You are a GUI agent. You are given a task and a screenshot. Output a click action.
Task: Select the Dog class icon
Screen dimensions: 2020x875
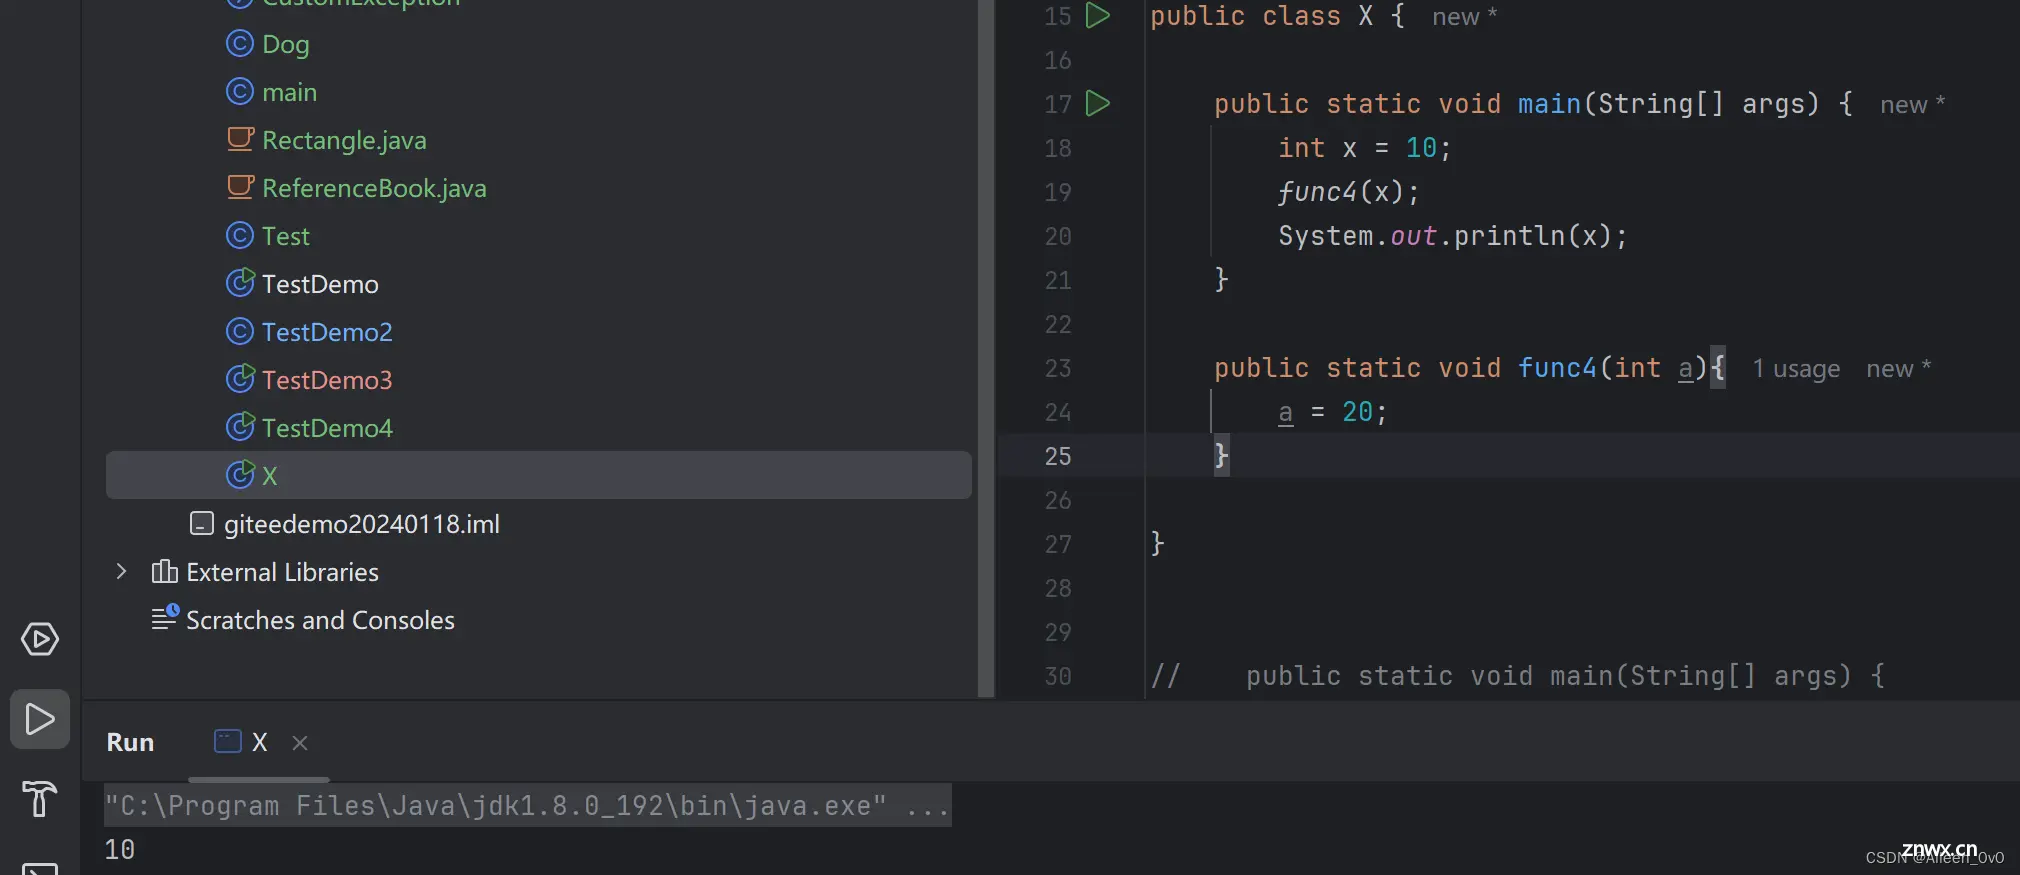coord(240,43)
